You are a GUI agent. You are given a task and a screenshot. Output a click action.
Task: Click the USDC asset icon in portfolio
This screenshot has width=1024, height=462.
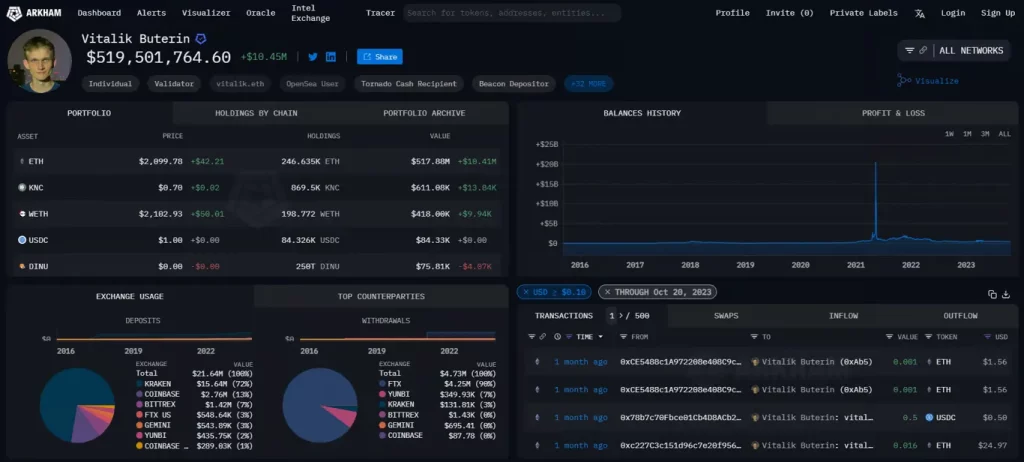coord(22,240)
